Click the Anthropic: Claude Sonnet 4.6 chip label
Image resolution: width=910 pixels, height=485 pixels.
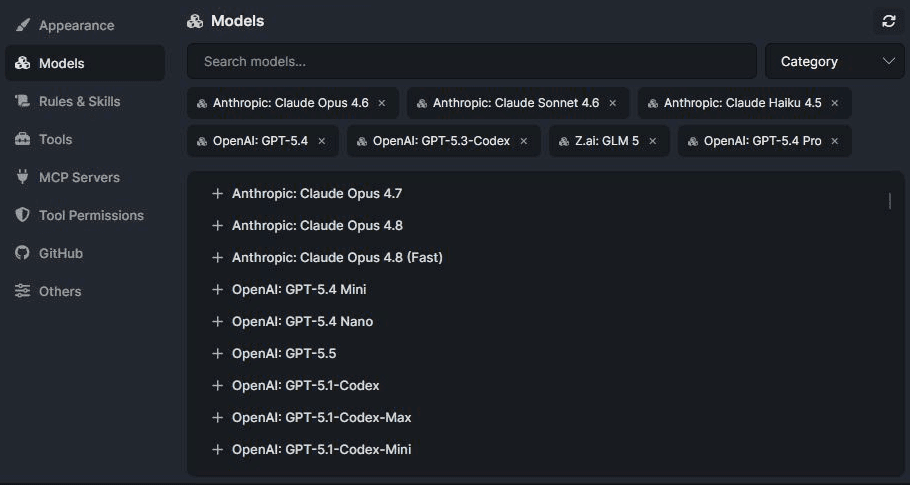pos(516,103)
